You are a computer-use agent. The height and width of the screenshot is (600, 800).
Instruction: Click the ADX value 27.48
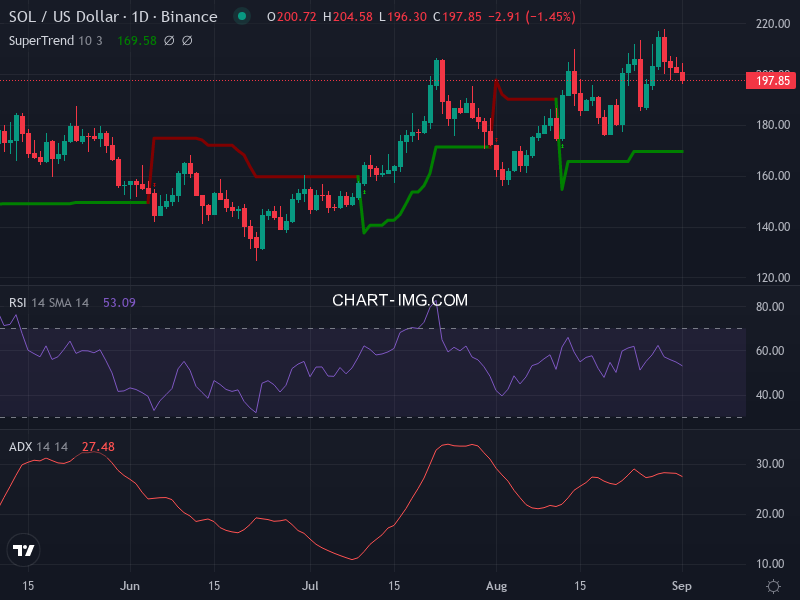(98, 447)
